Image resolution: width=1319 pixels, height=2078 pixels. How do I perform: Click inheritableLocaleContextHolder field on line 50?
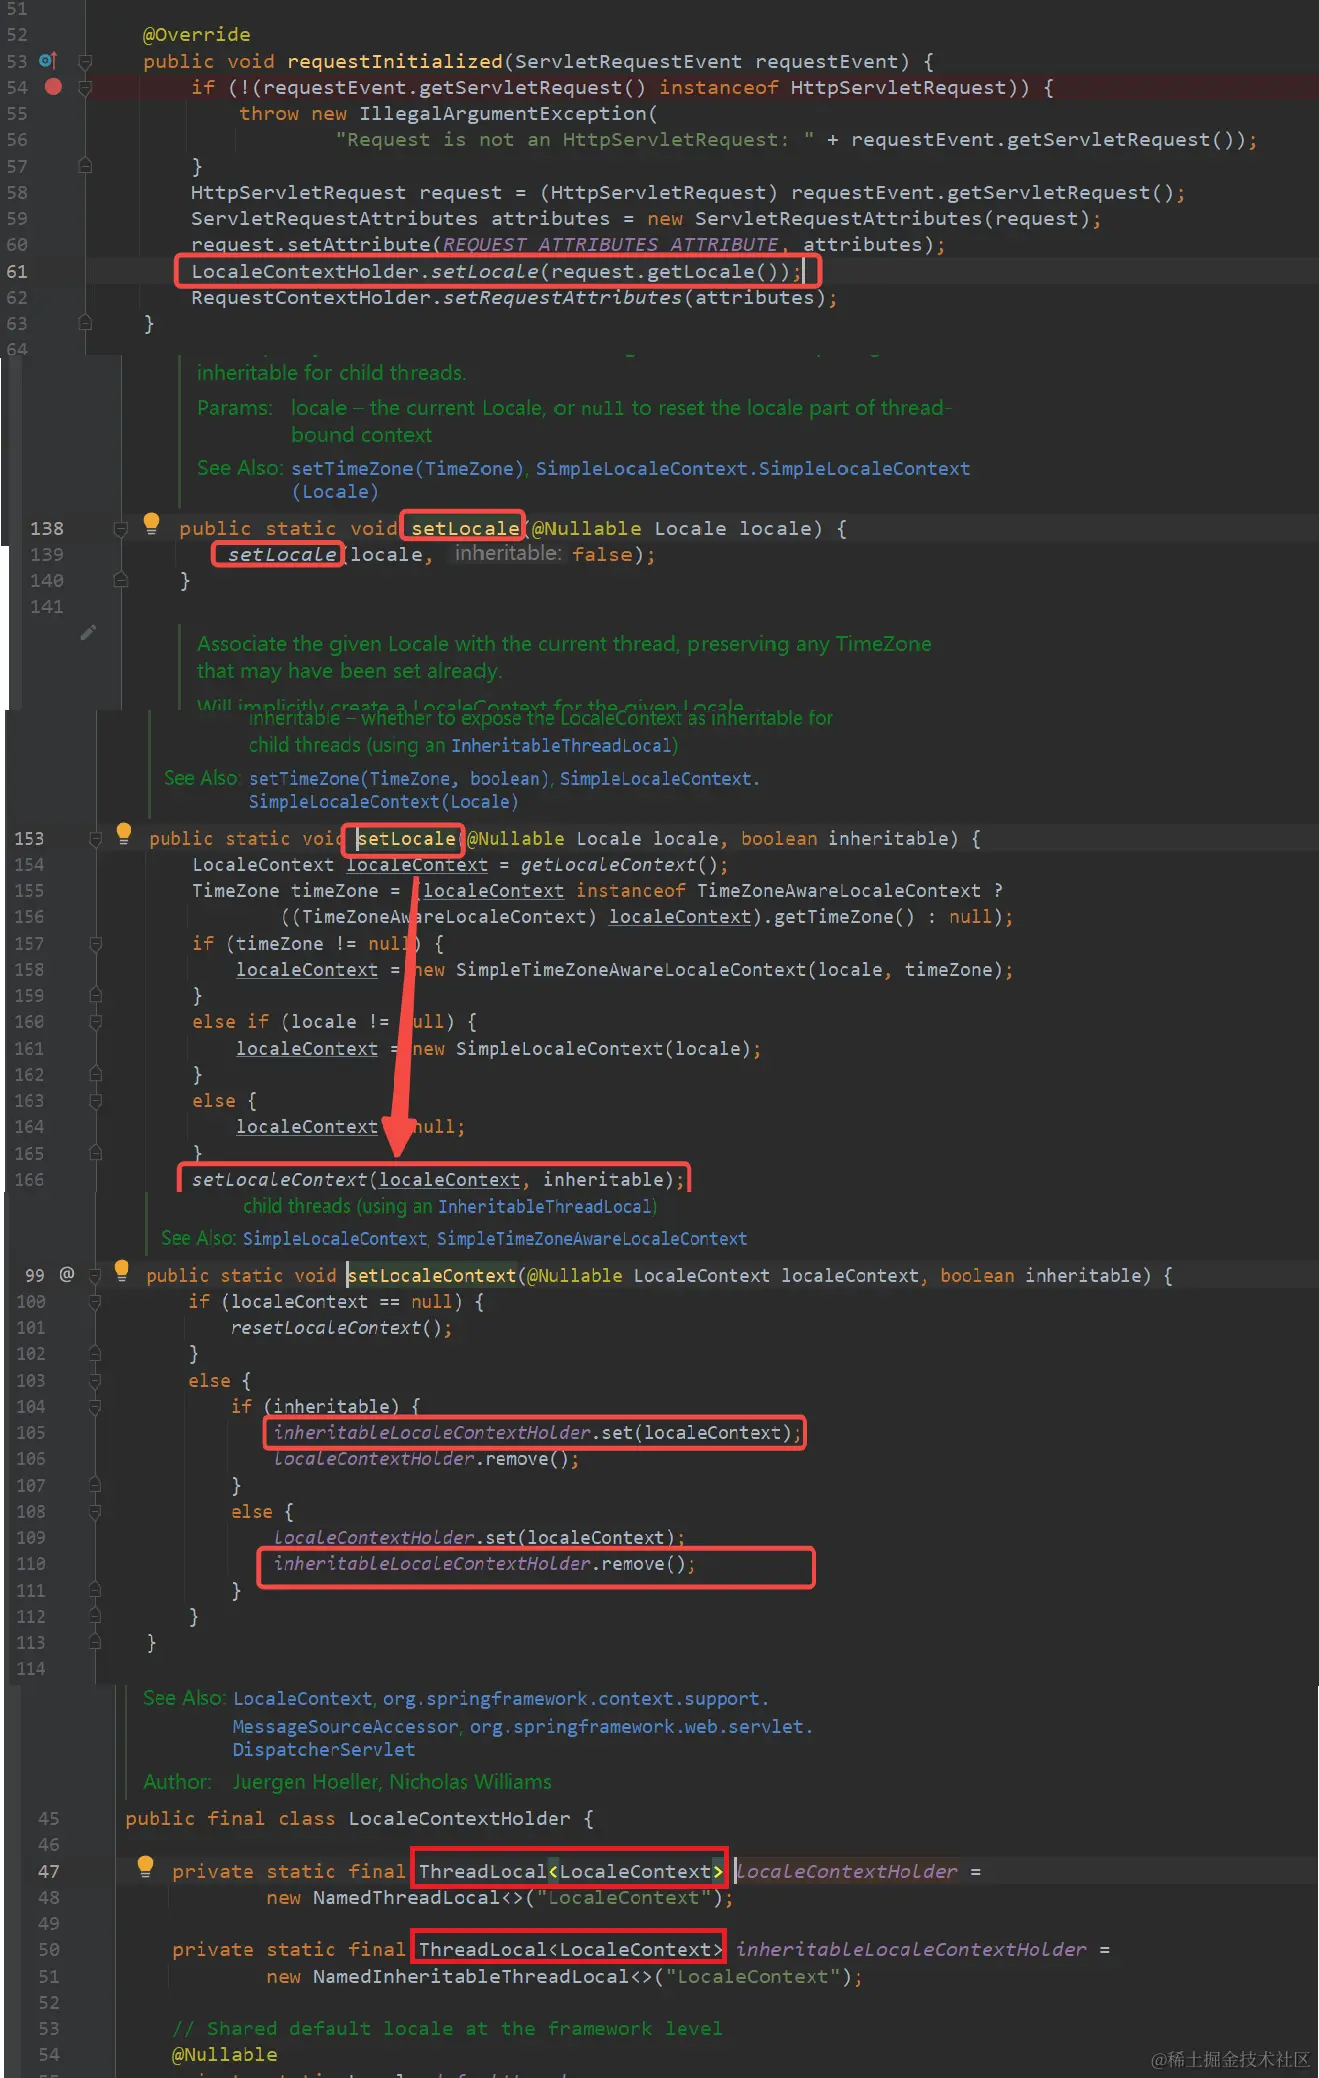pyautogui.click(x=911, y=1949)
